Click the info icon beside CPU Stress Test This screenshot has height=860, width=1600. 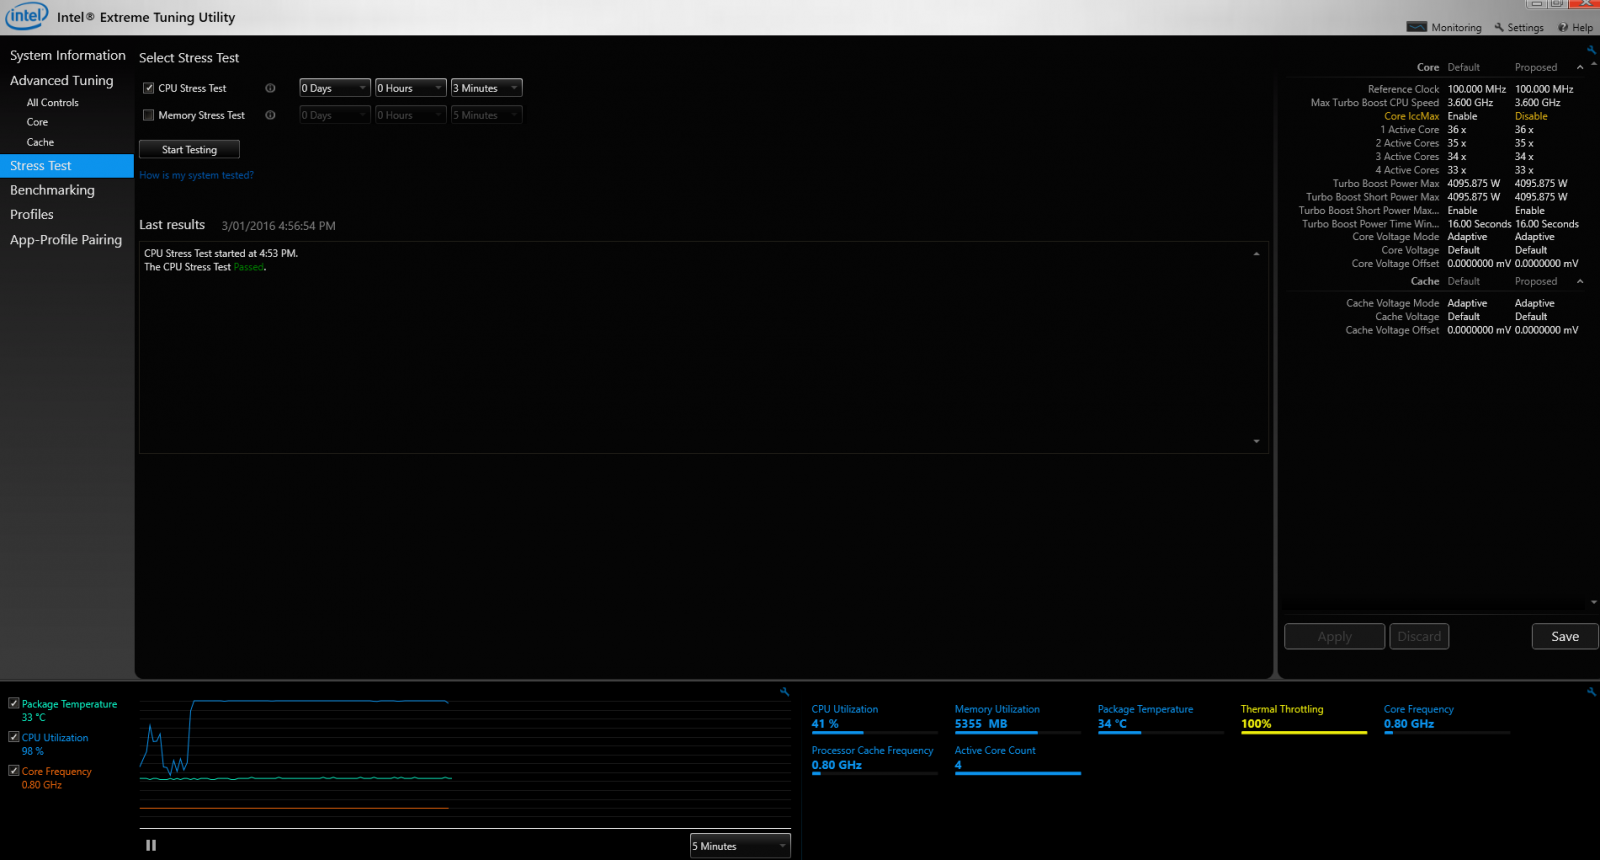(x=270, y=88)
